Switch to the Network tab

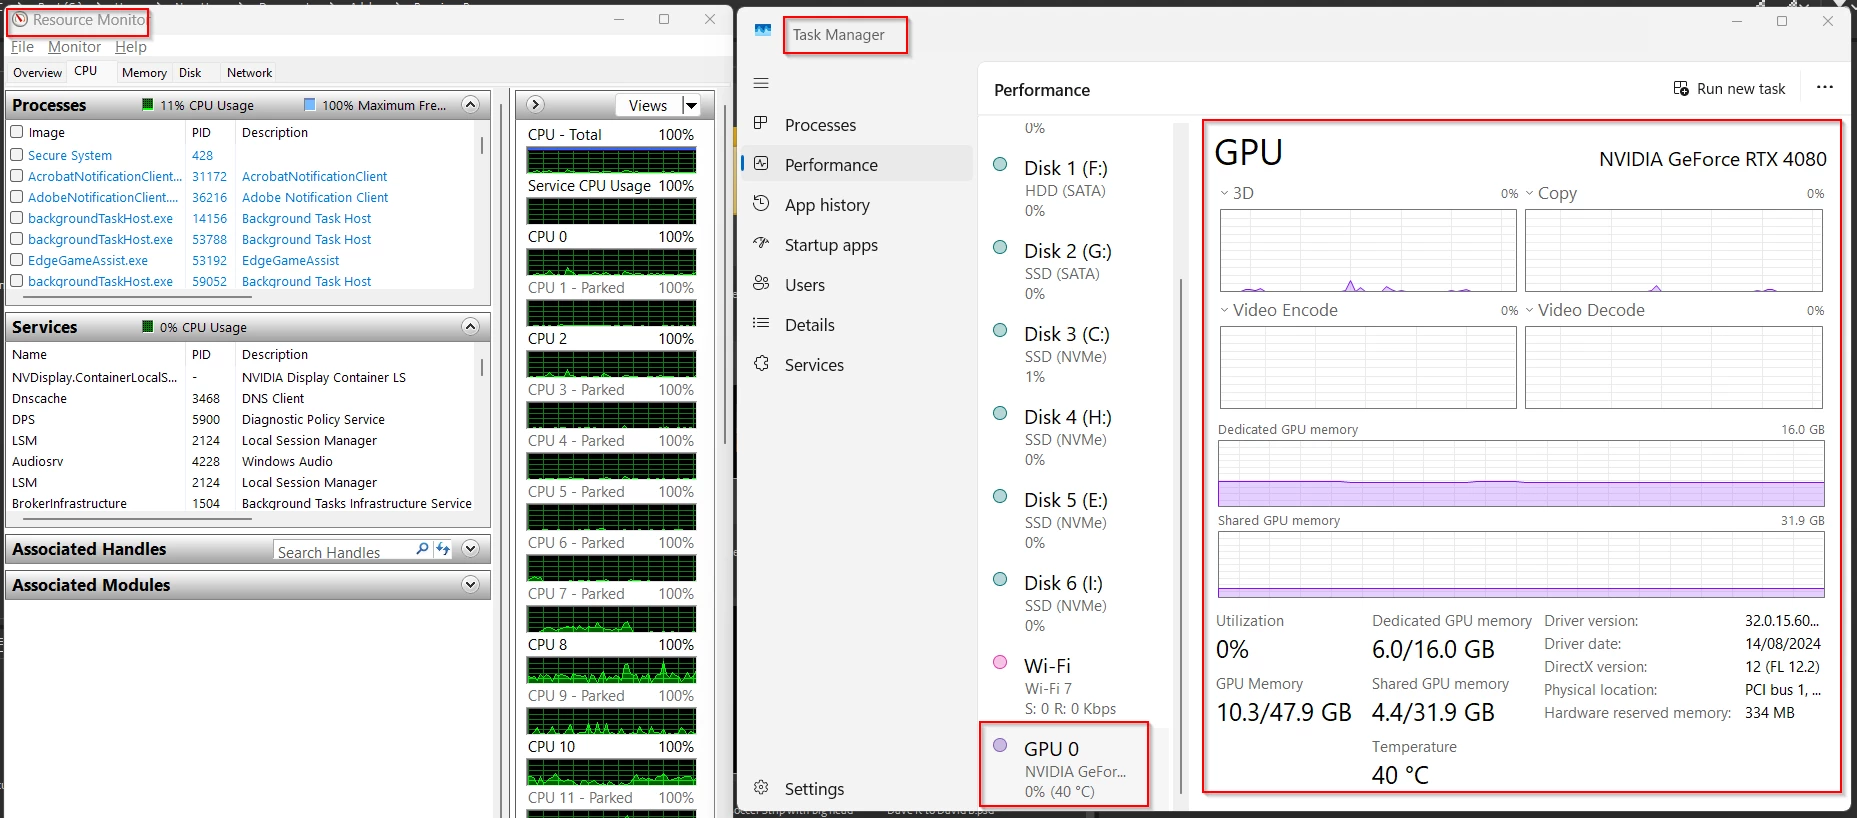coord(249,73)
